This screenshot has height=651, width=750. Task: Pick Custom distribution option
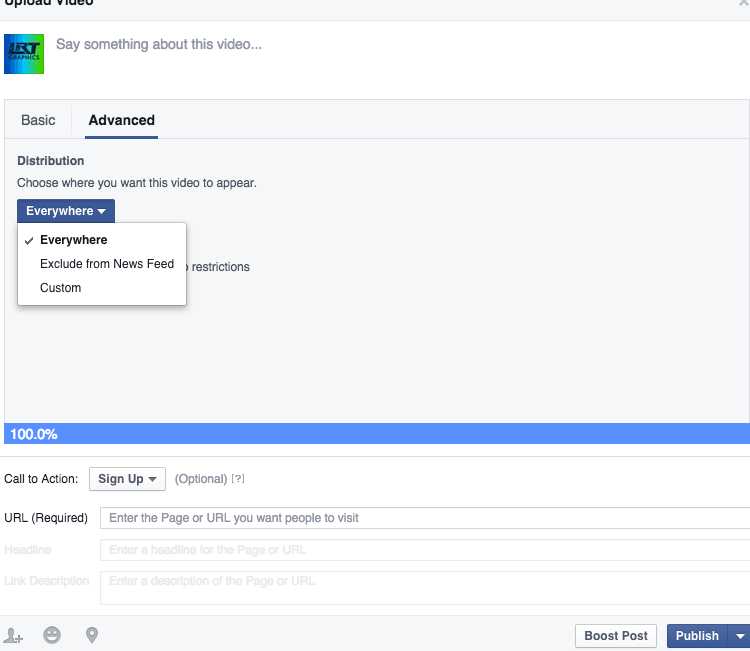pos(102,287)
